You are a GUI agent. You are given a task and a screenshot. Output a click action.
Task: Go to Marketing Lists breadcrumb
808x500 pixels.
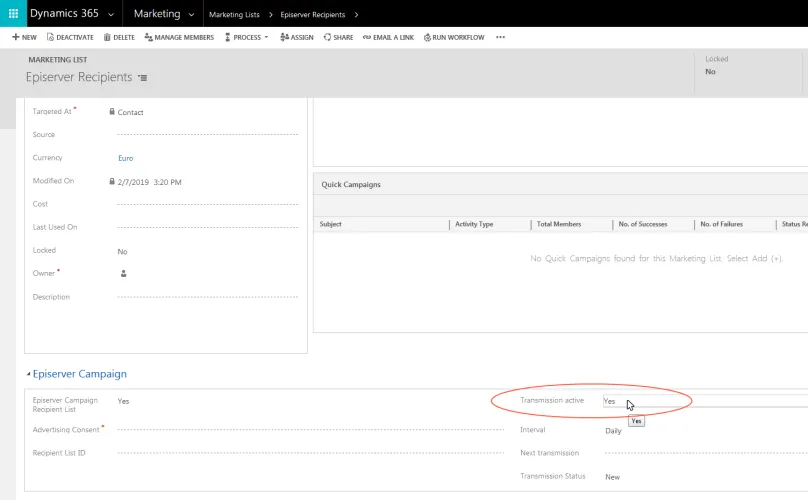(234, 14)
